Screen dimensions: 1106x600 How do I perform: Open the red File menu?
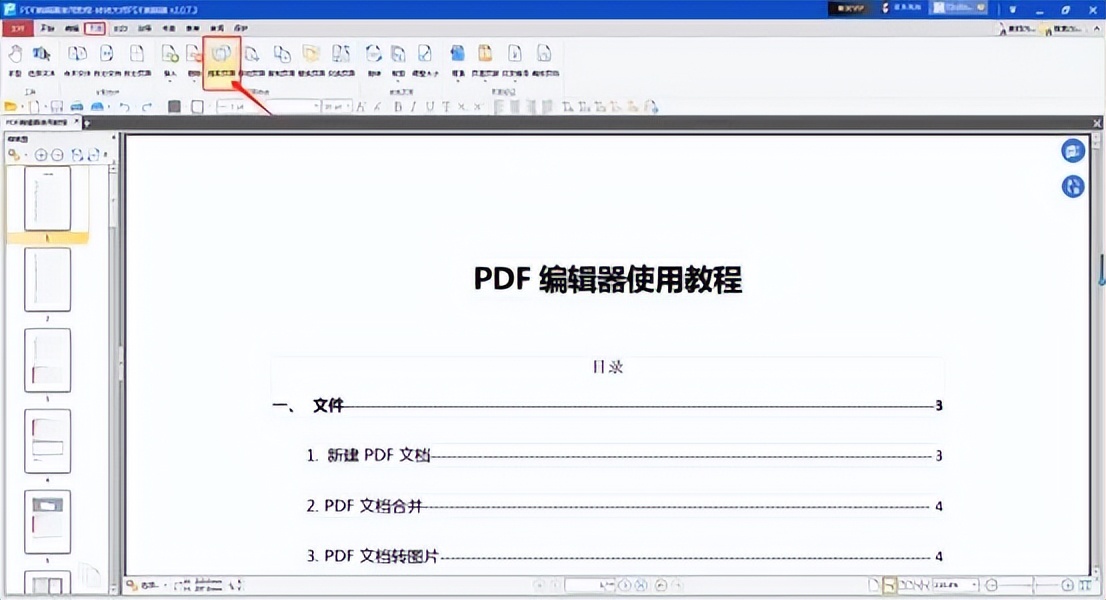[x=18, y=28]
